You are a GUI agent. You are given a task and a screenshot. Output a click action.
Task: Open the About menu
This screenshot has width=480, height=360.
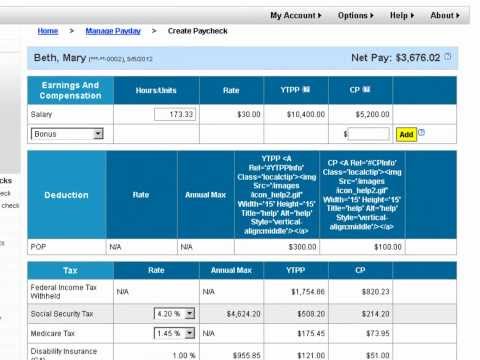tap(445, 15)
